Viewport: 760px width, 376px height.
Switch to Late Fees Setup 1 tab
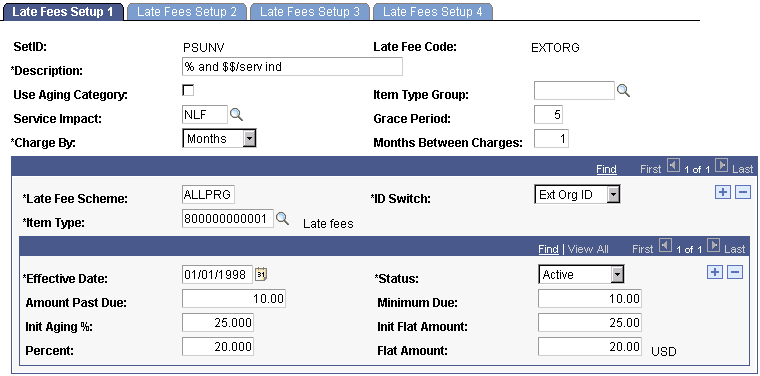63,12
